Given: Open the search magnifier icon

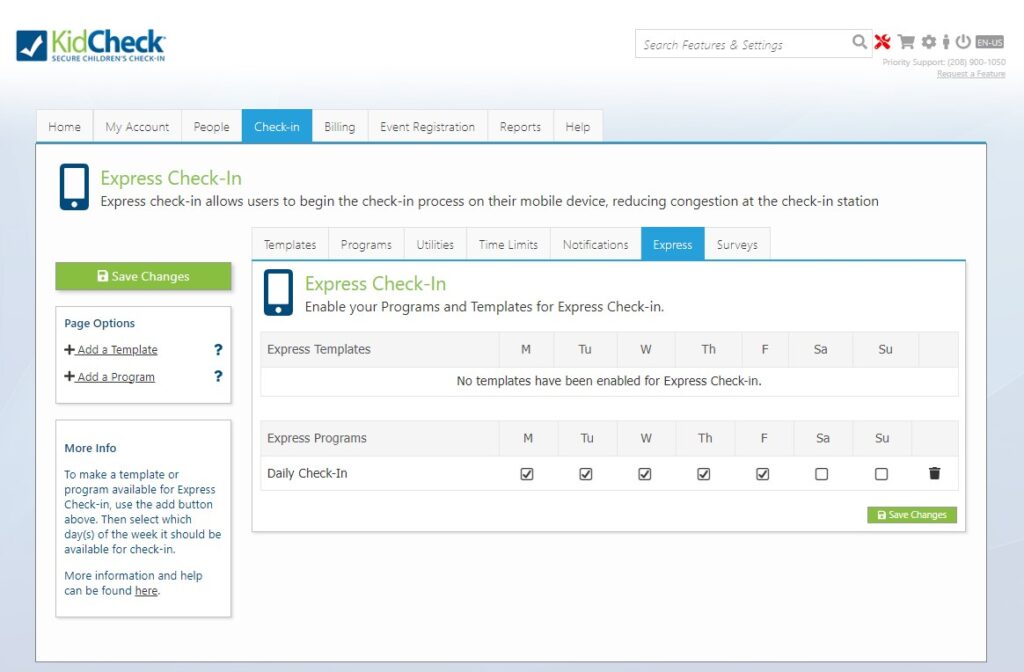Looking at the screenshot, I should pos(859,43).
